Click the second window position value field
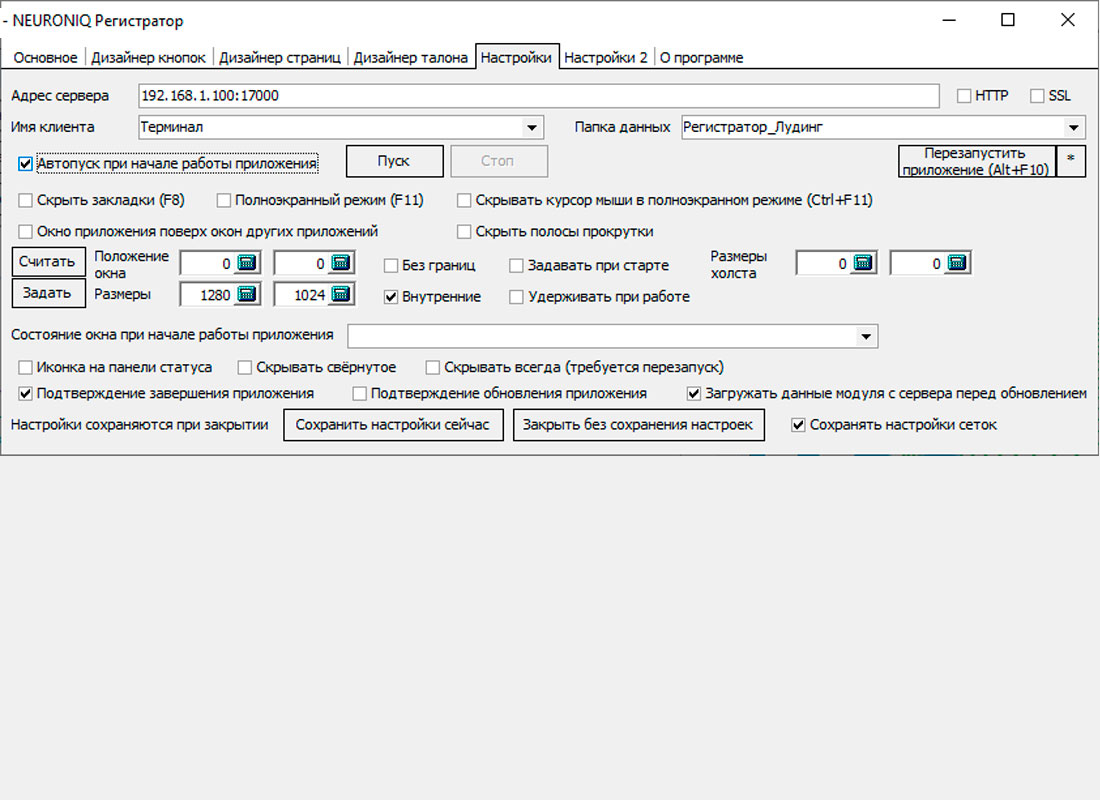The image size is (1100, 800). (x=302, y=263)
